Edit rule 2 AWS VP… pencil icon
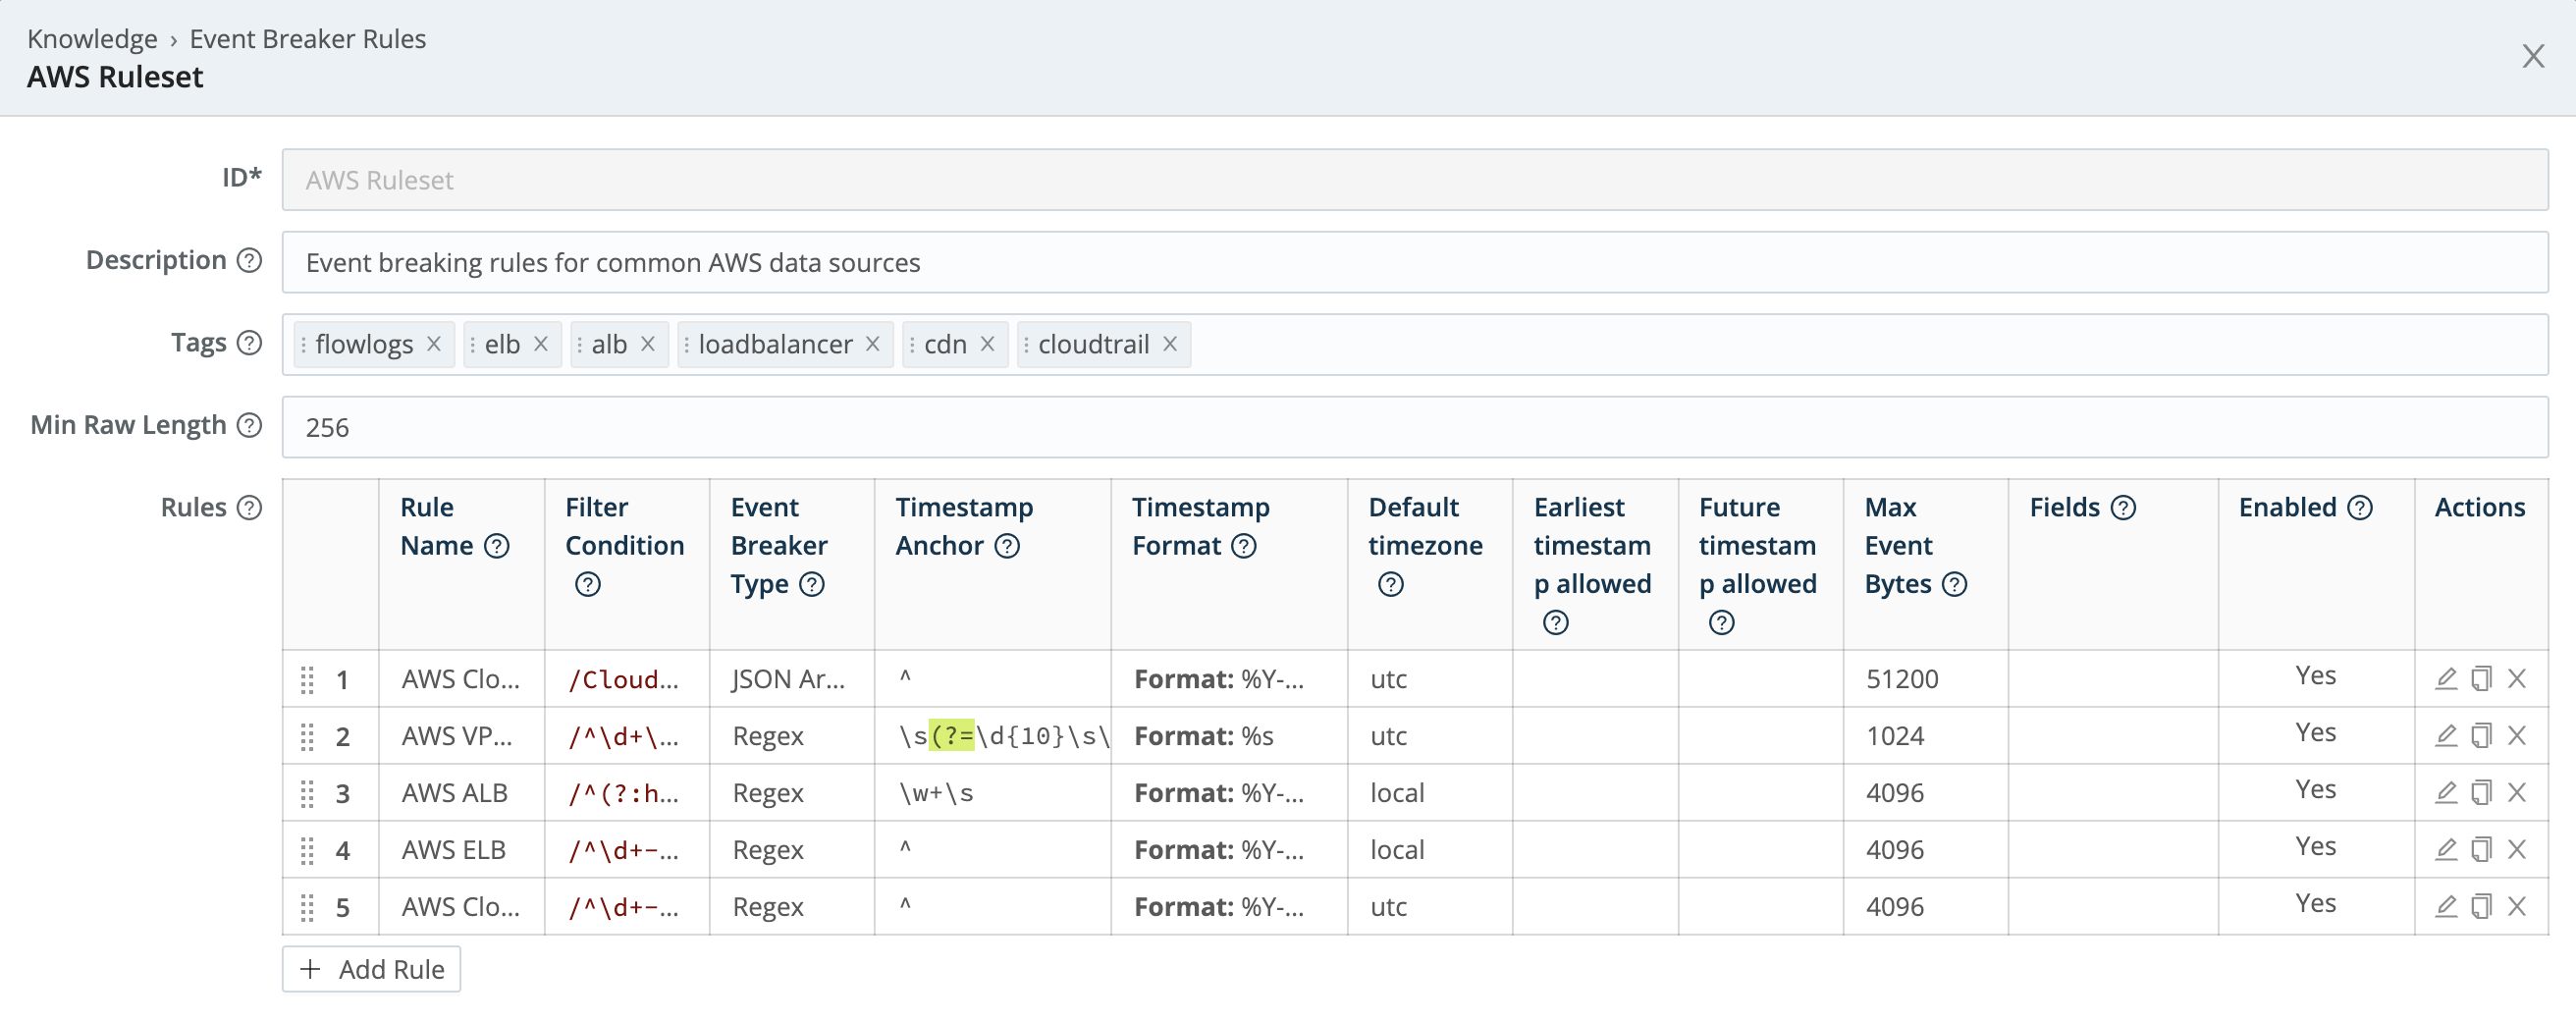 click(x=2445, y=735)
